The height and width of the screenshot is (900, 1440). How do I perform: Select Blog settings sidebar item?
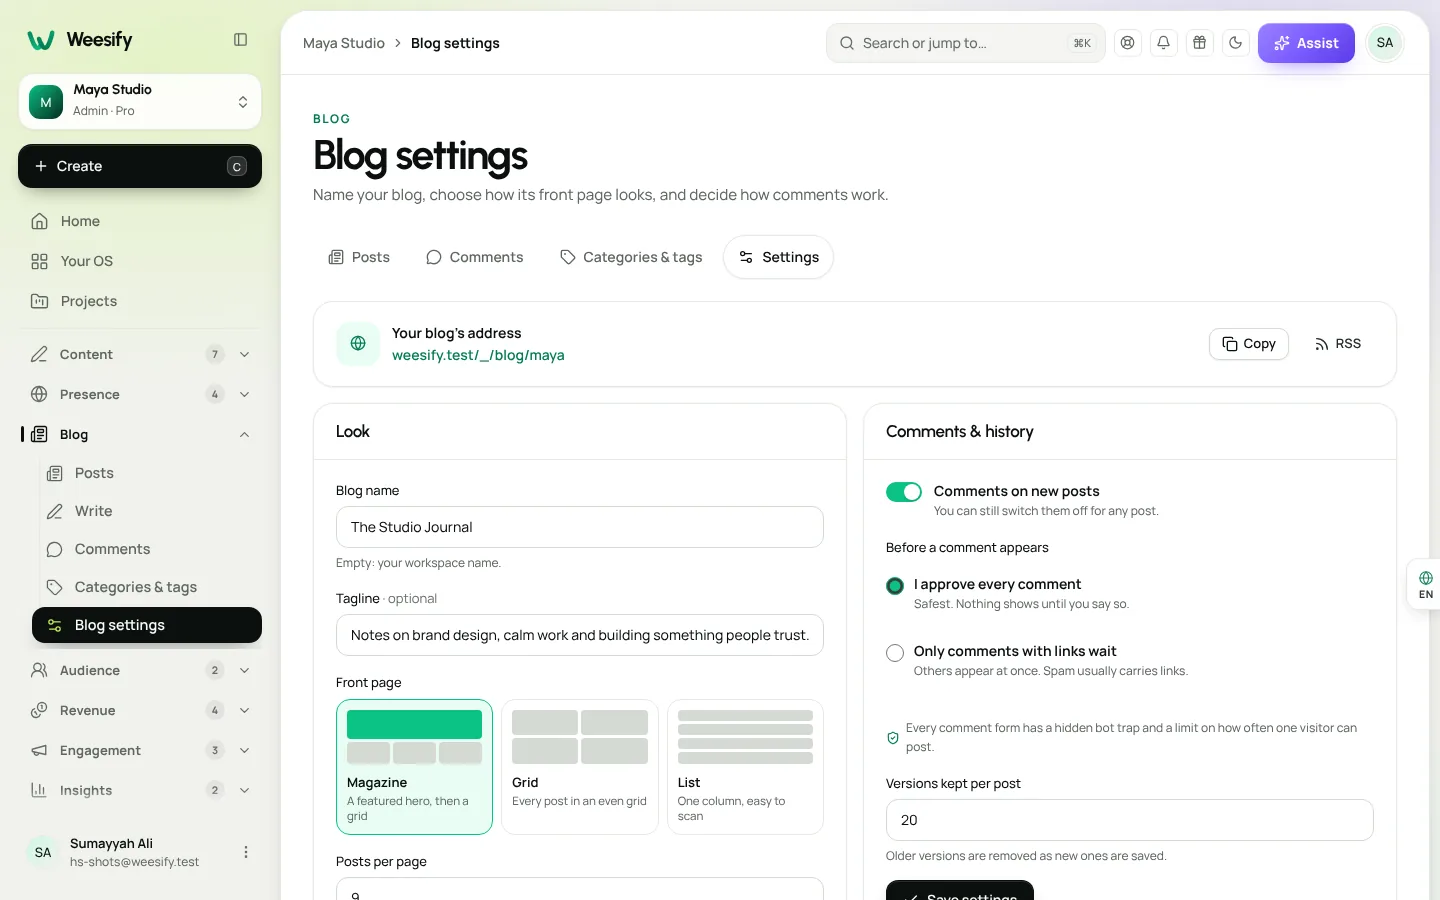[x=147, y=625]
